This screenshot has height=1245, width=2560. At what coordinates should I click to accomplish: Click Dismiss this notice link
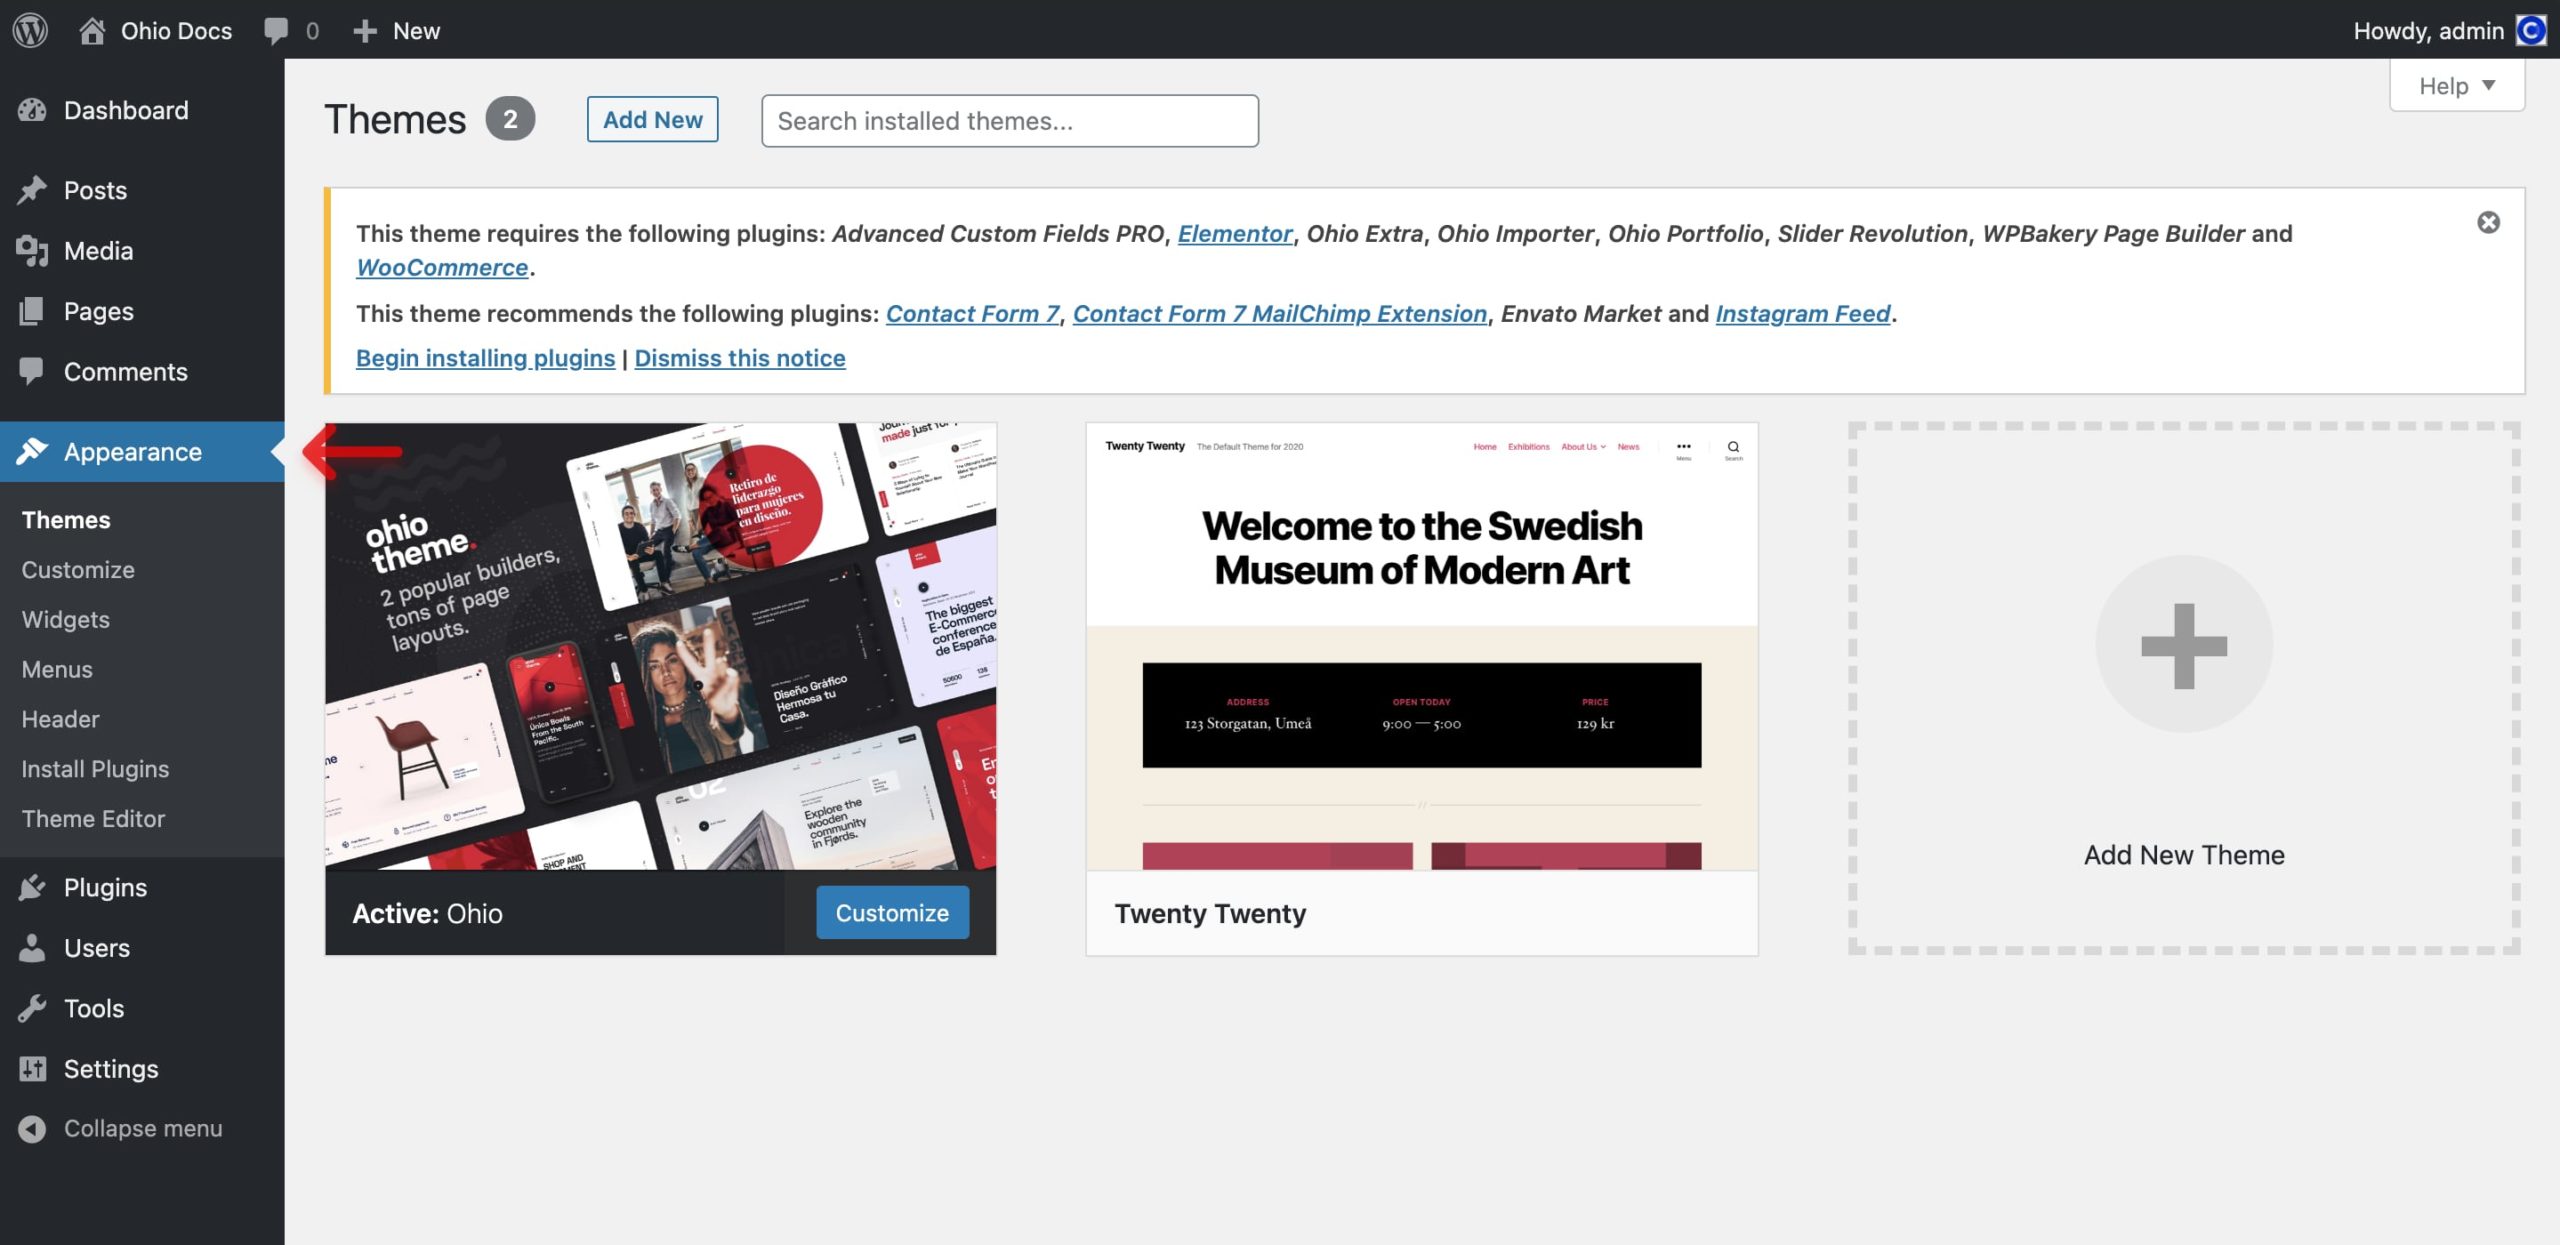pyautogui.click(x=740, y=357)
